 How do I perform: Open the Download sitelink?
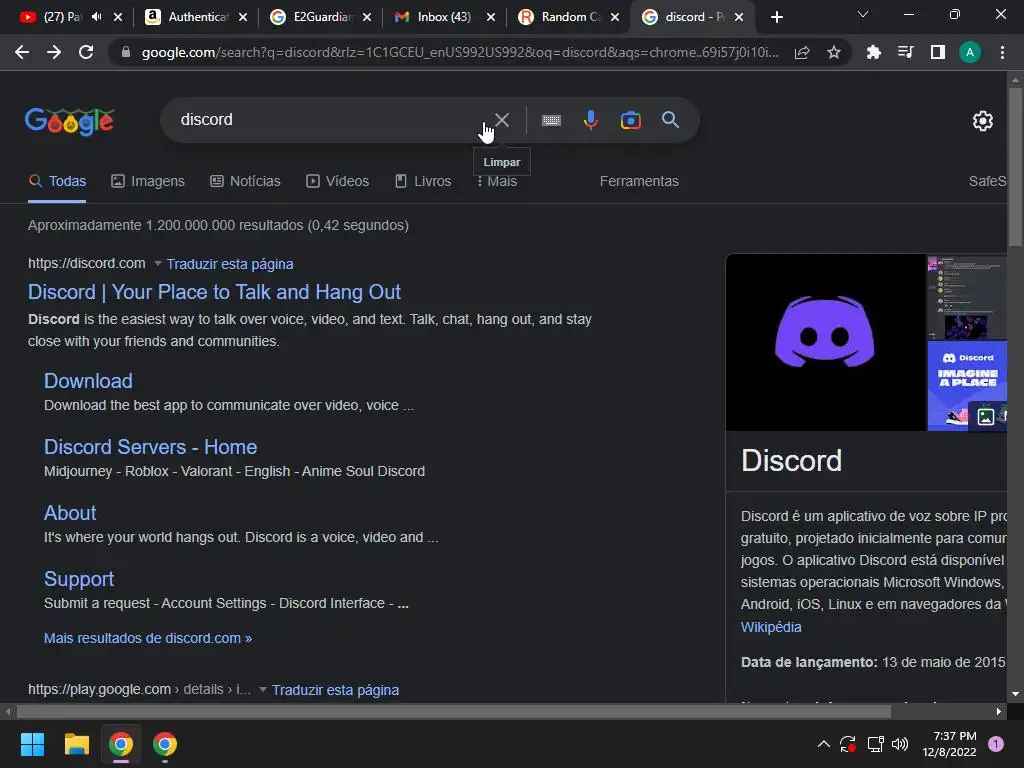[88, 381]
